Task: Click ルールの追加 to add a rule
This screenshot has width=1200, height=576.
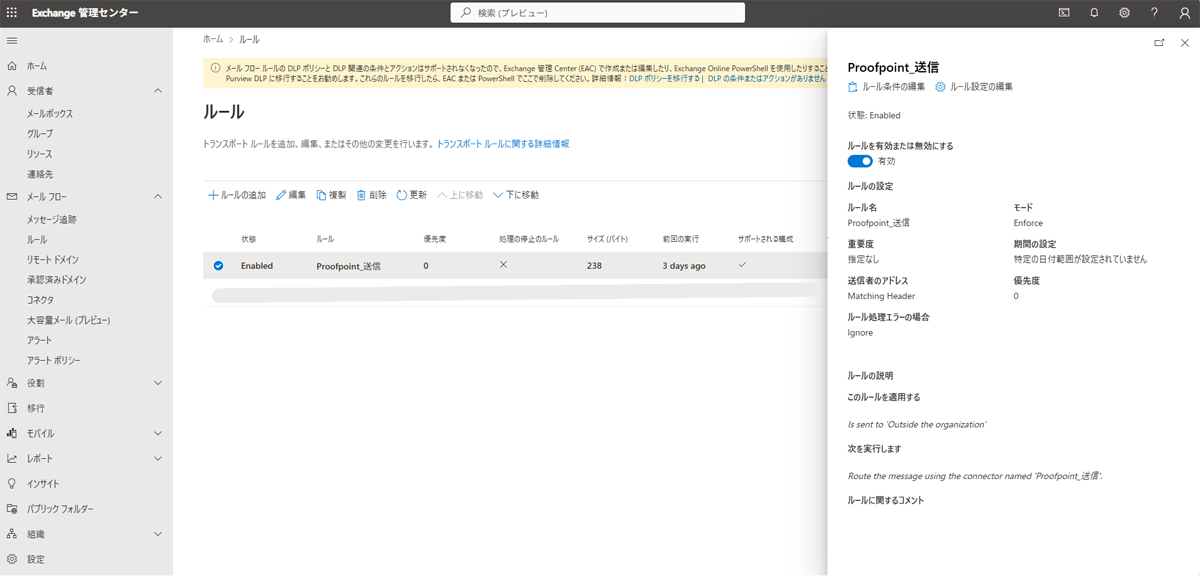Action: point(237,195)
